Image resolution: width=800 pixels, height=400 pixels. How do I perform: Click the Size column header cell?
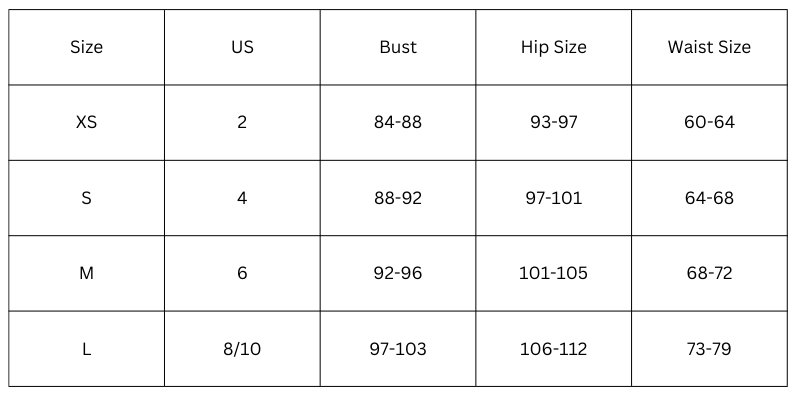pyautogui.click(x=87, y=47)
